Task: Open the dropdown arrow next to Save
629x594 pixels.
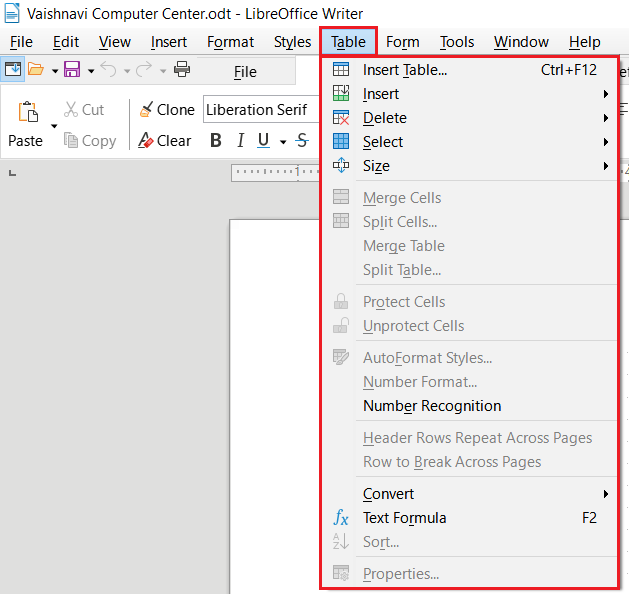Action: [91, 71]
